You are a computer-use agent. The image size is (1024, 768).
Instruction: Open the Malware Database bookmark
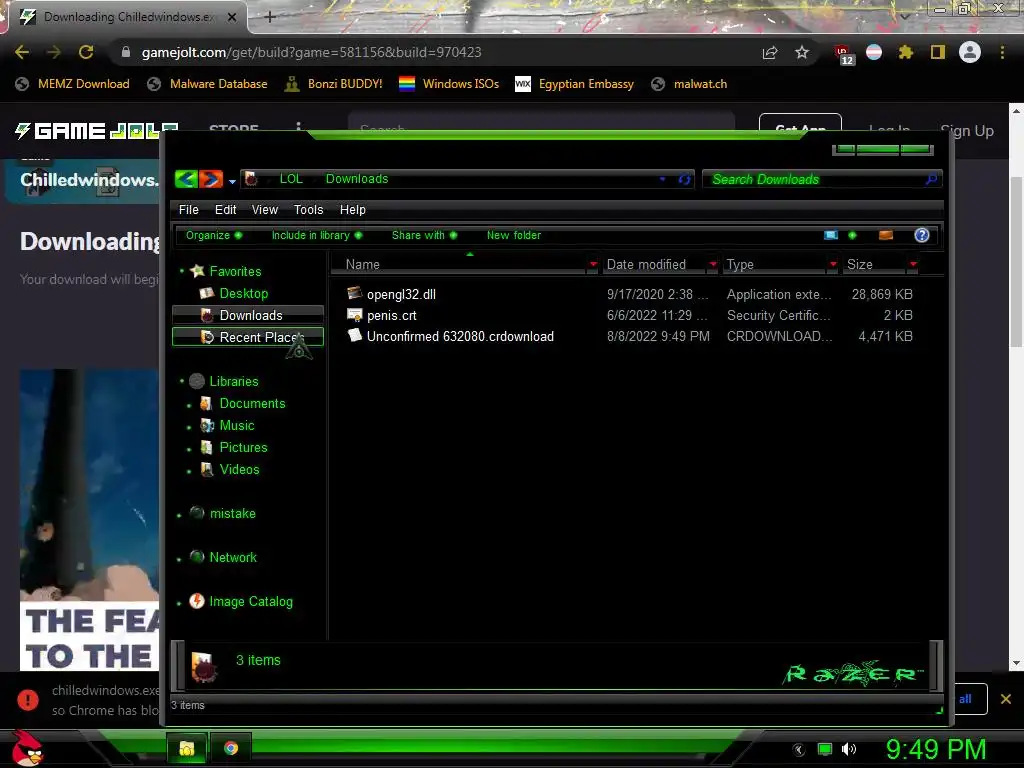[207, 84]
